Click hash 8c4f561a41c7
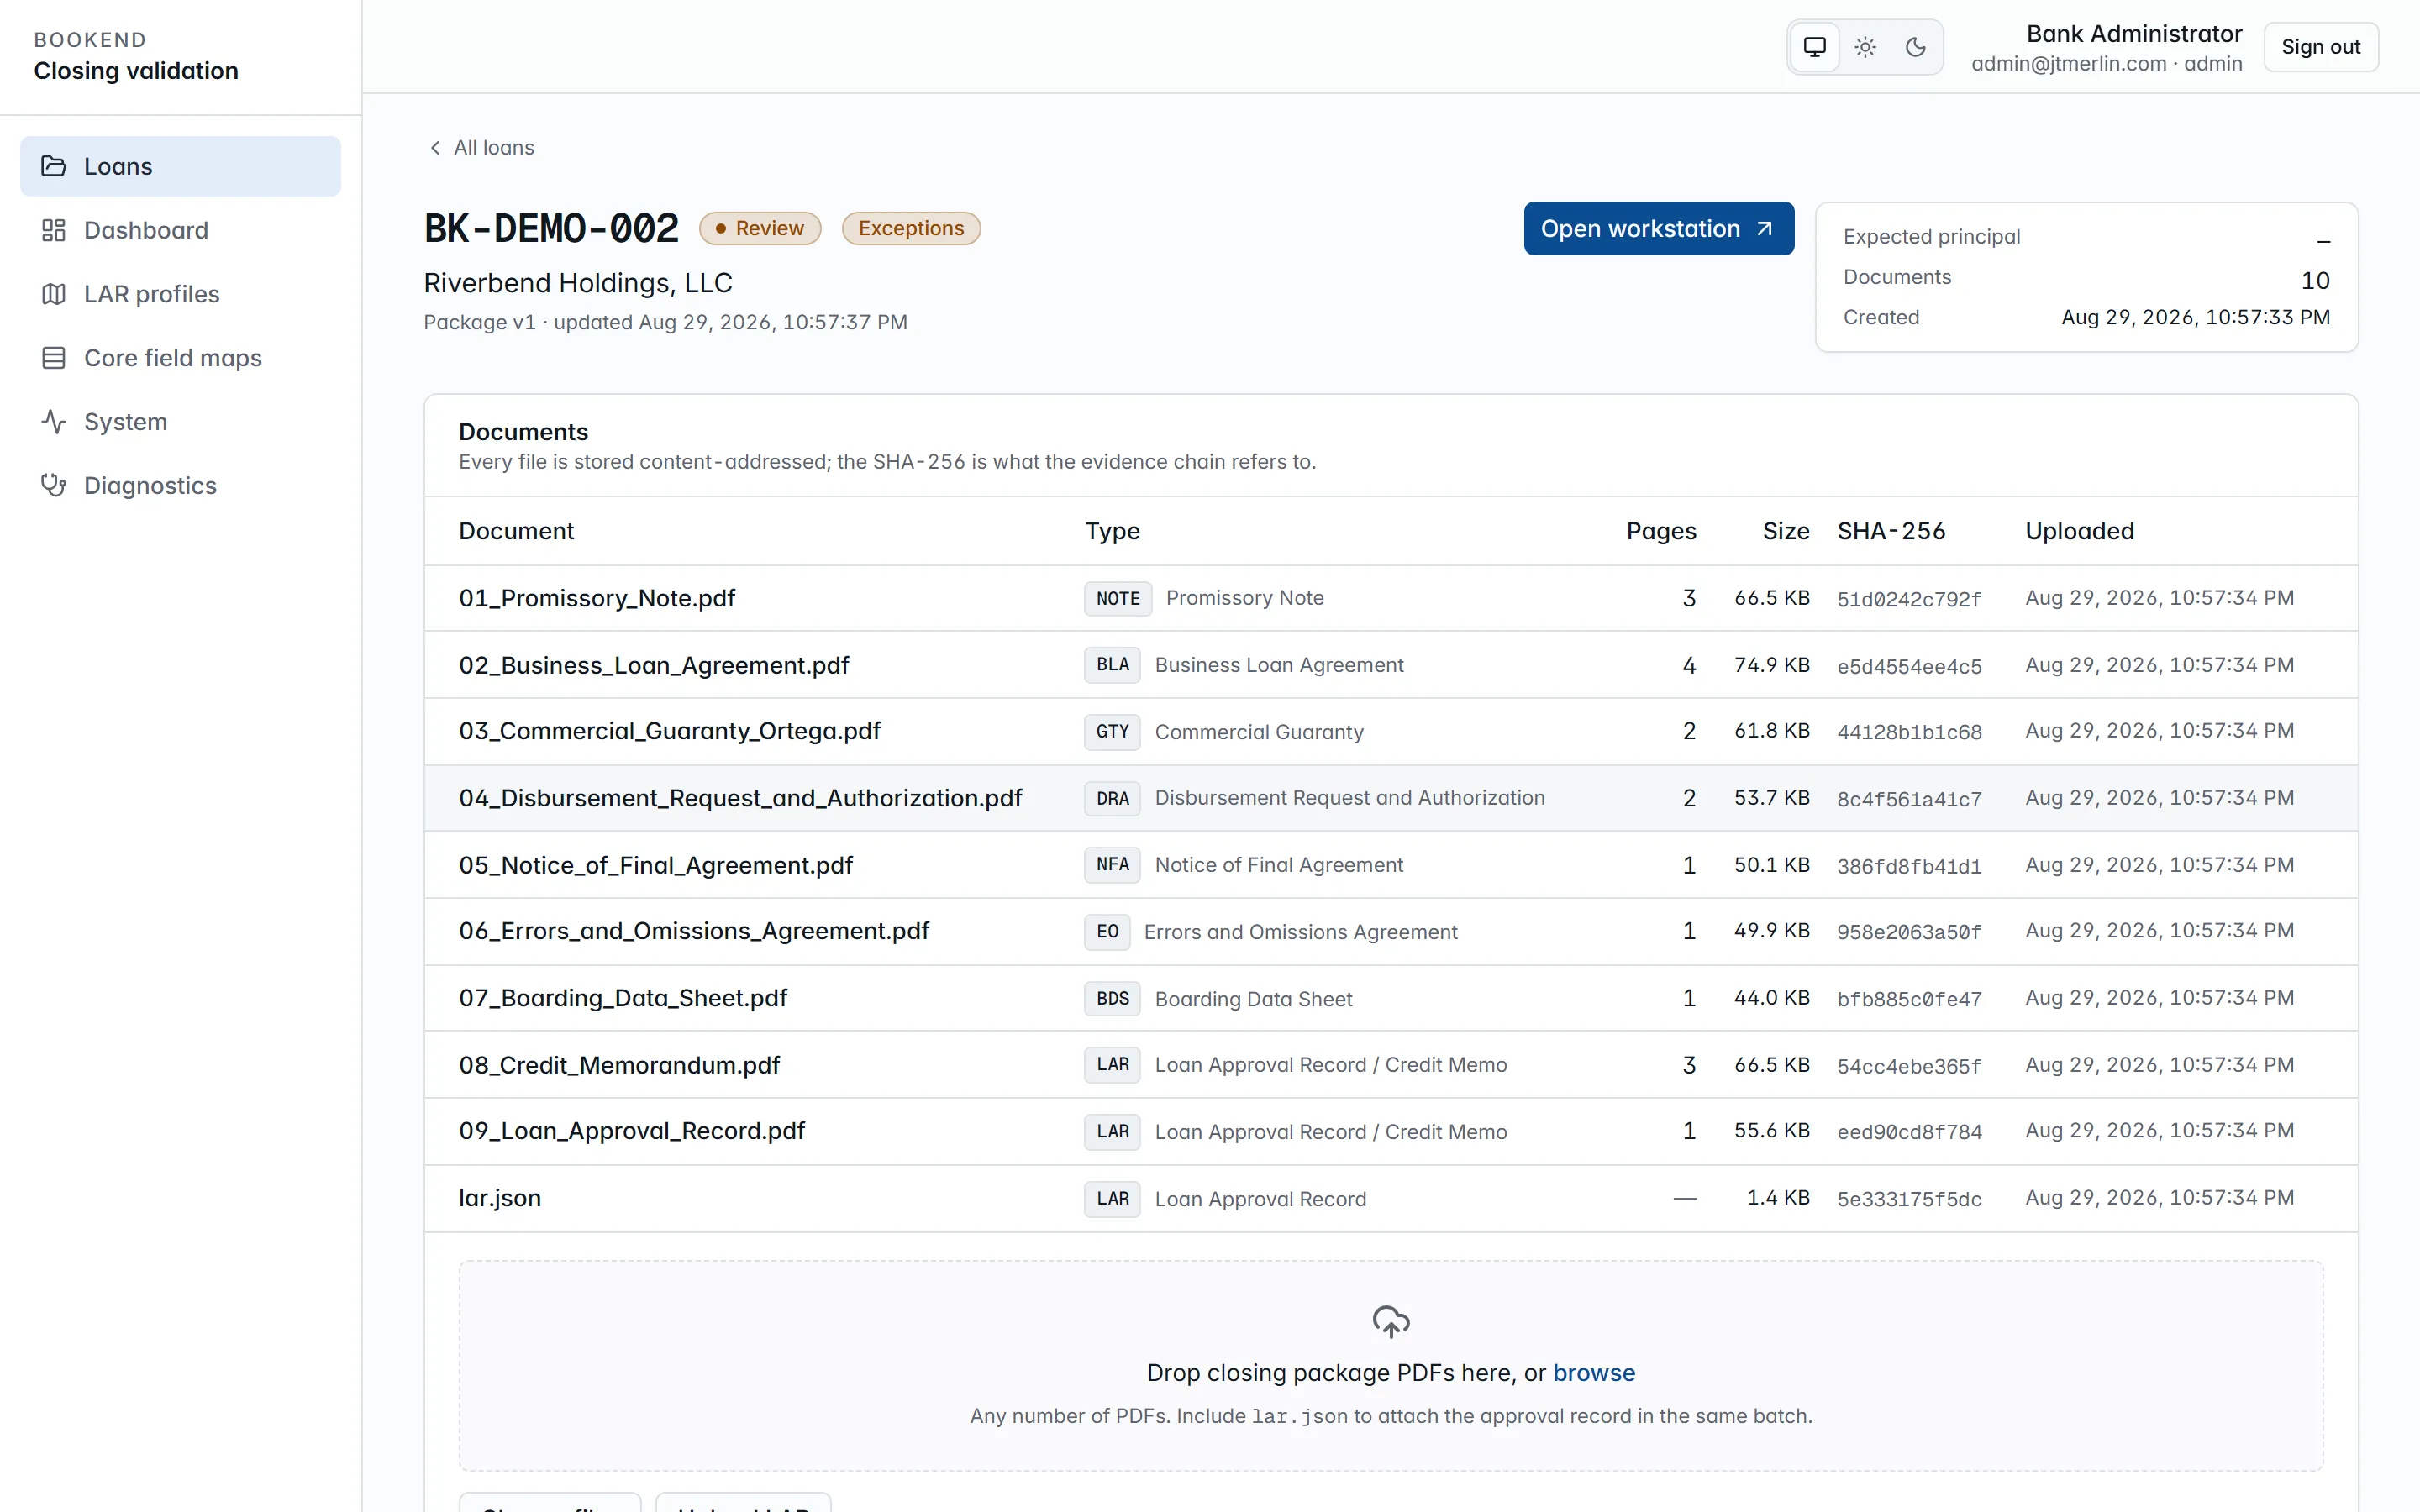 pyautogui.click(x=1909, y=799)
